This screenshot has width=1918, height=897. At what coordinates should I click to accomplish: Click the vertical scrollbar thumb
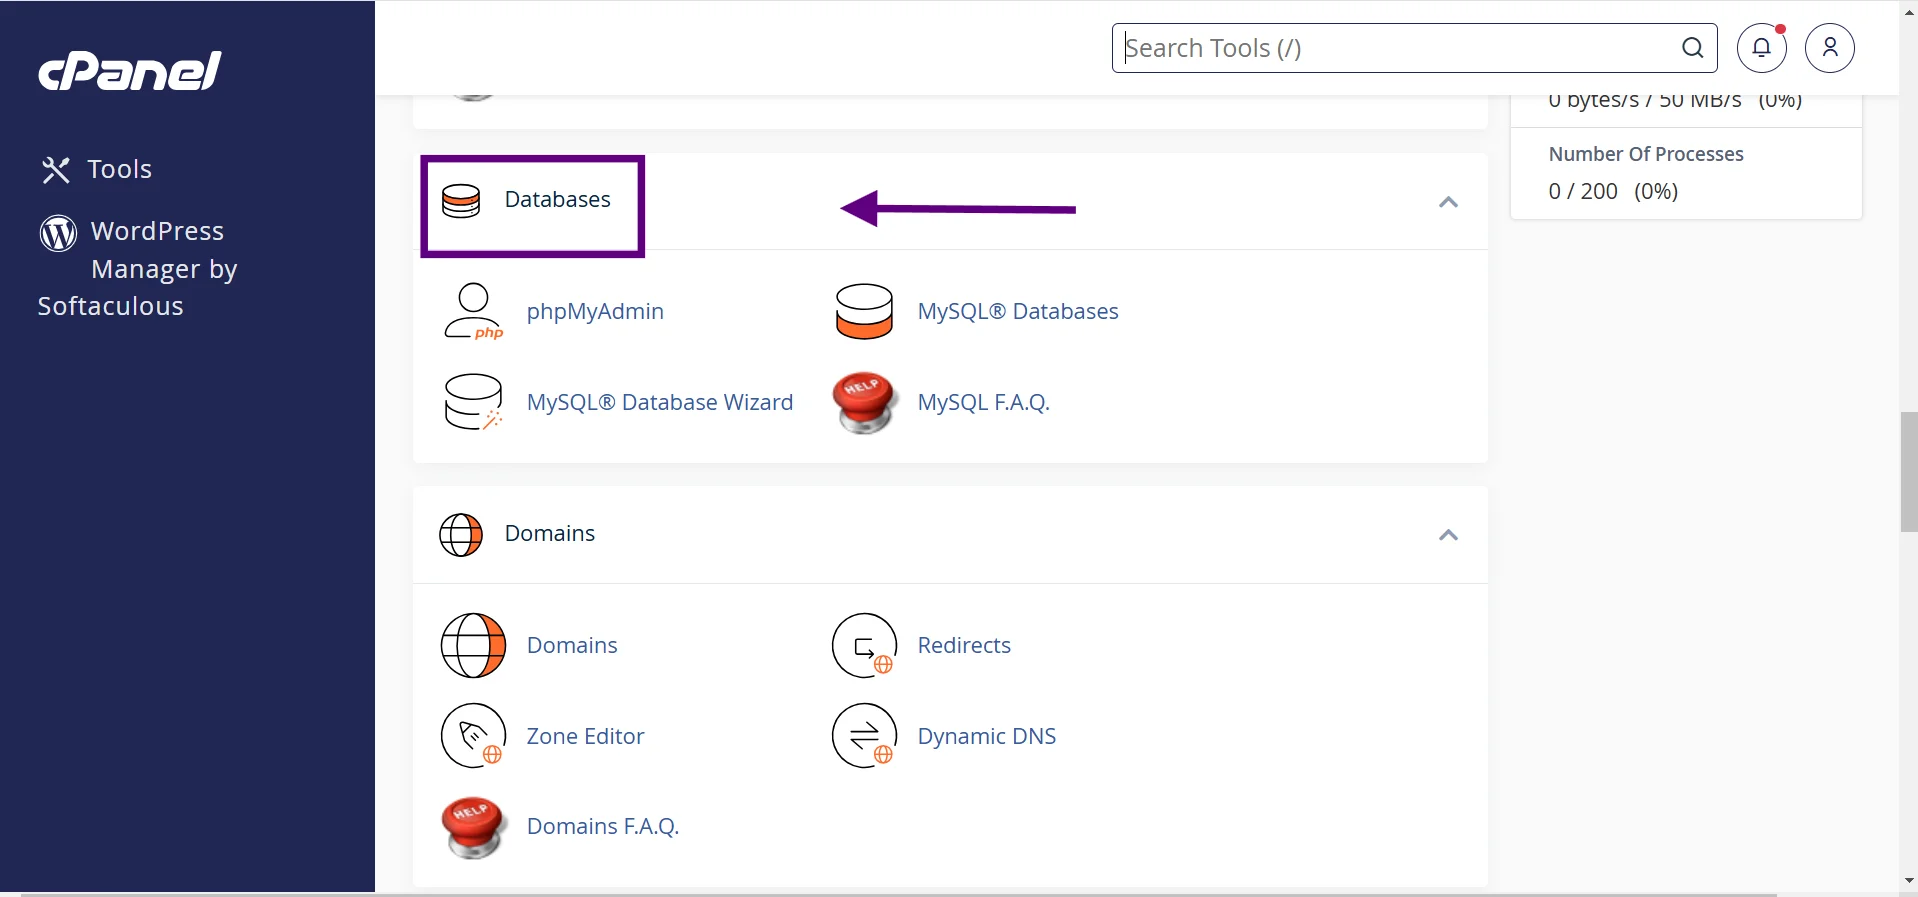pos(1909,471)
